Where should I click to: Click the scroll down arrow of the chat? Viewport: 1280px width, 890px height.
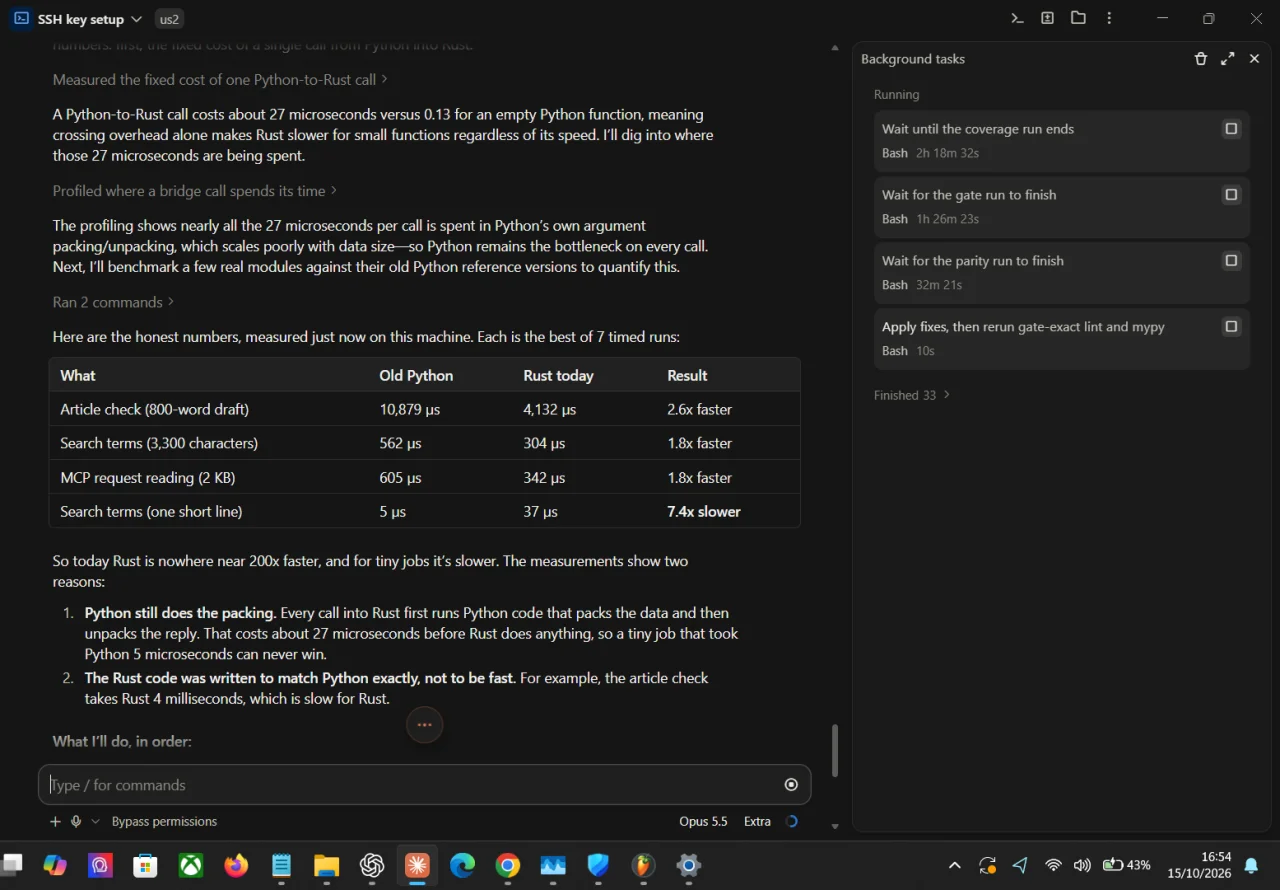point(835,827)
